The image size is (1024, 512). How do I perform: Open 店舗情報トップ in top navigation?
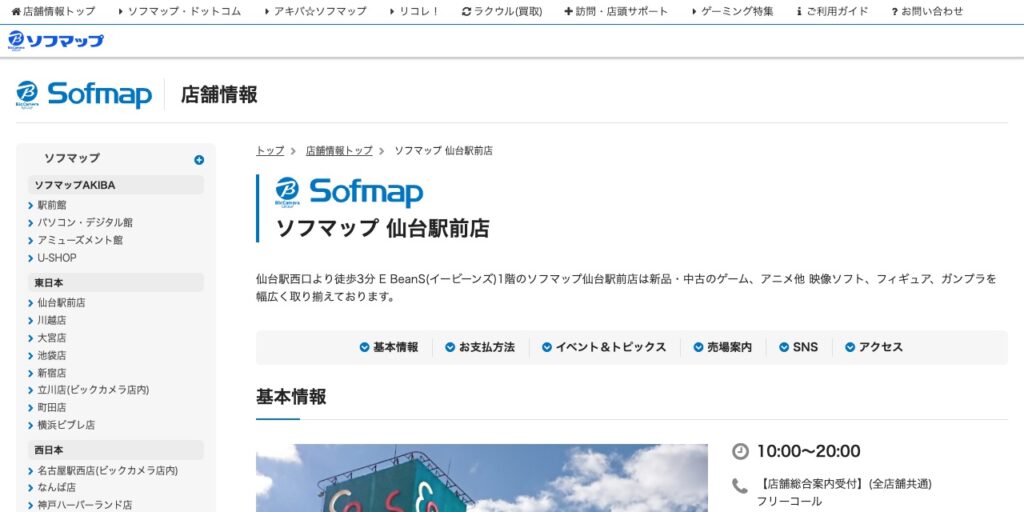(x=53, y=11)
